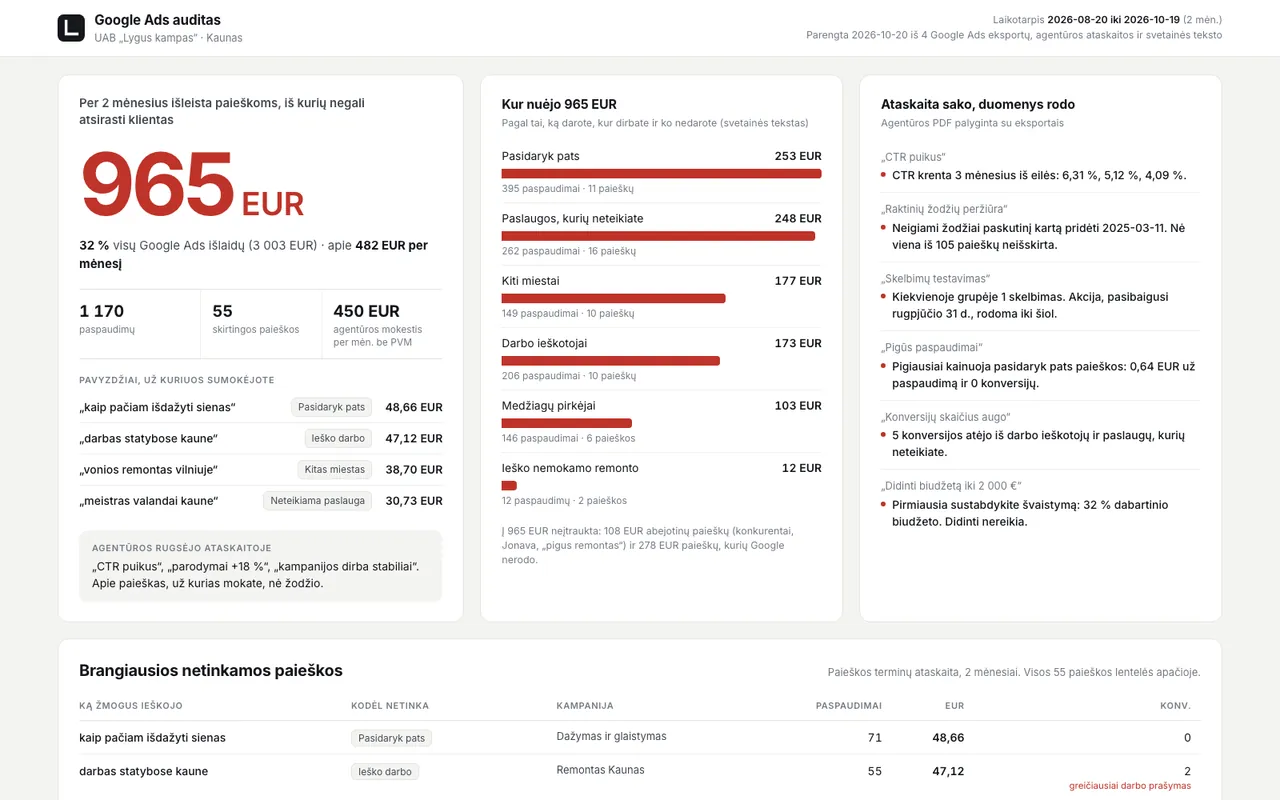Screen dimensions: 1280x800
Task: Click the greičiausiai darbo prašymas note
Action: (1130, 786)
